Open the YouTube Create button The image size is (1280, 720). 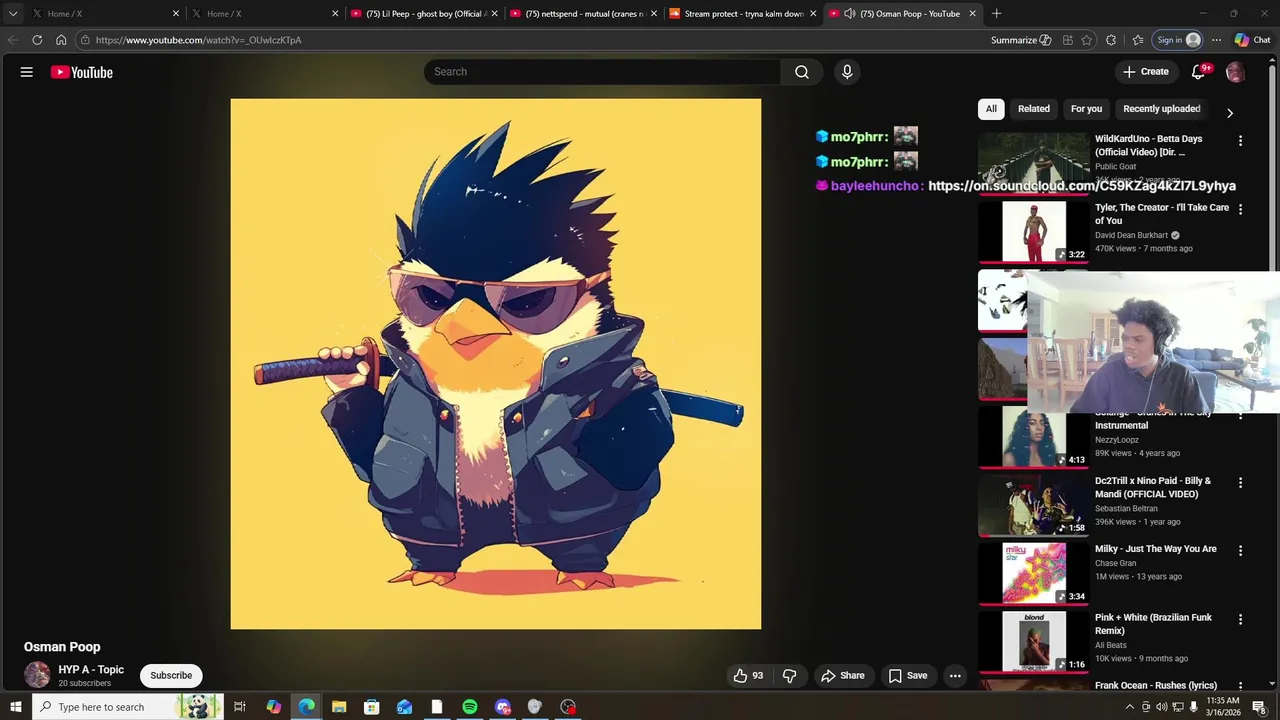point(1146,72)
